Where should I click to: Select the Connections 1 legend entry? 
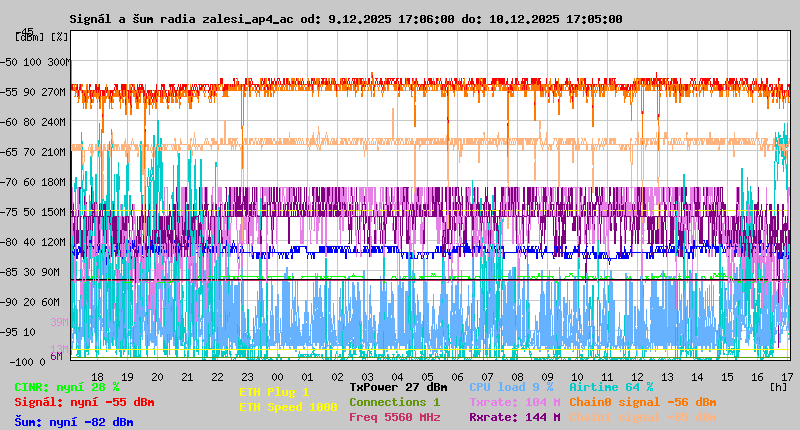tap(394, 402)
